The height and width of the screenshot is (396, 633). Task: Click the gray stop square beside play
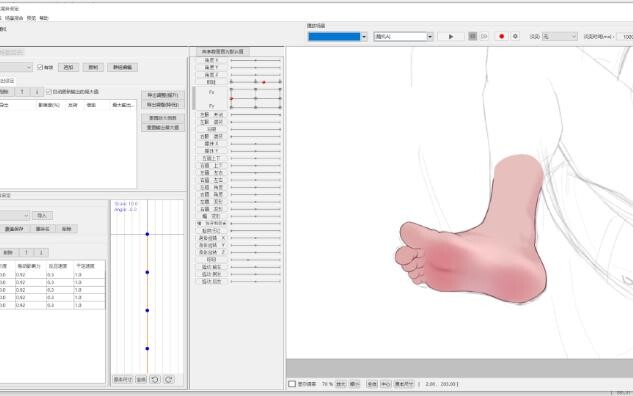point(473,36)
